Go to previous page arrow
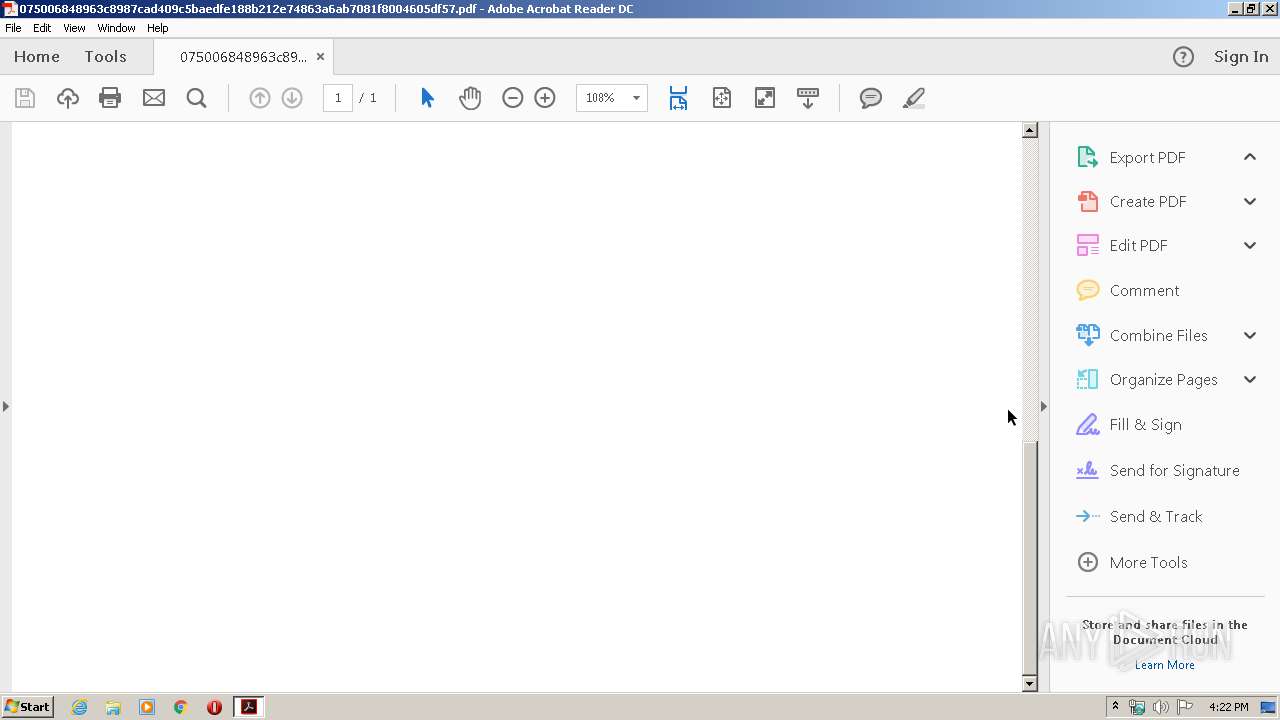The width and height of the screenshot is (1280, 720). tap(260, 98)
